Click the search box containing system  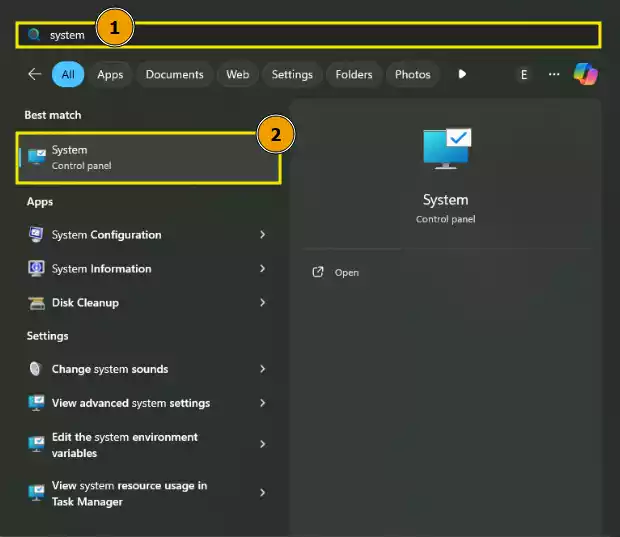pos(308,35)
